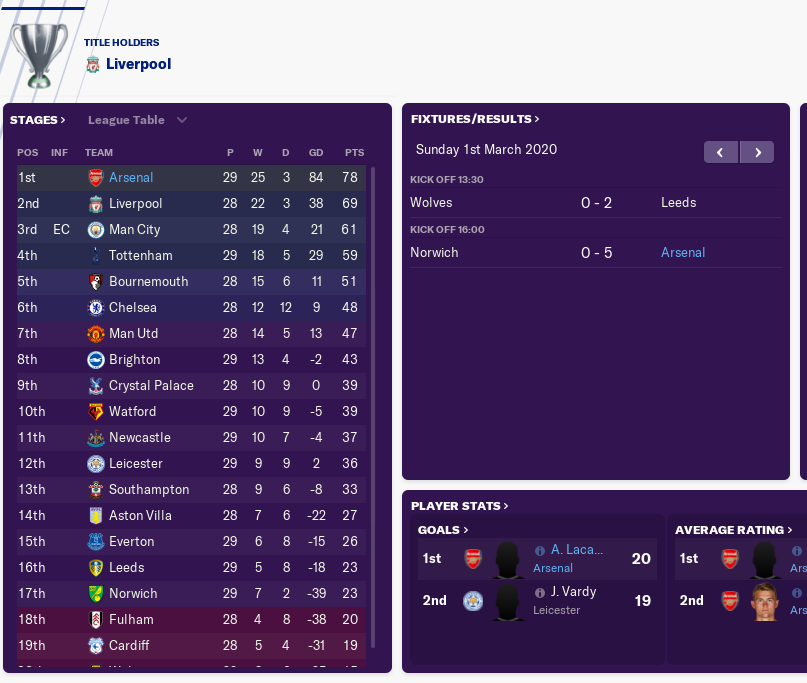The width and height of the screenshot is (807, 683).
Task: Click the silver trophy image
Action: click(39, 56)
